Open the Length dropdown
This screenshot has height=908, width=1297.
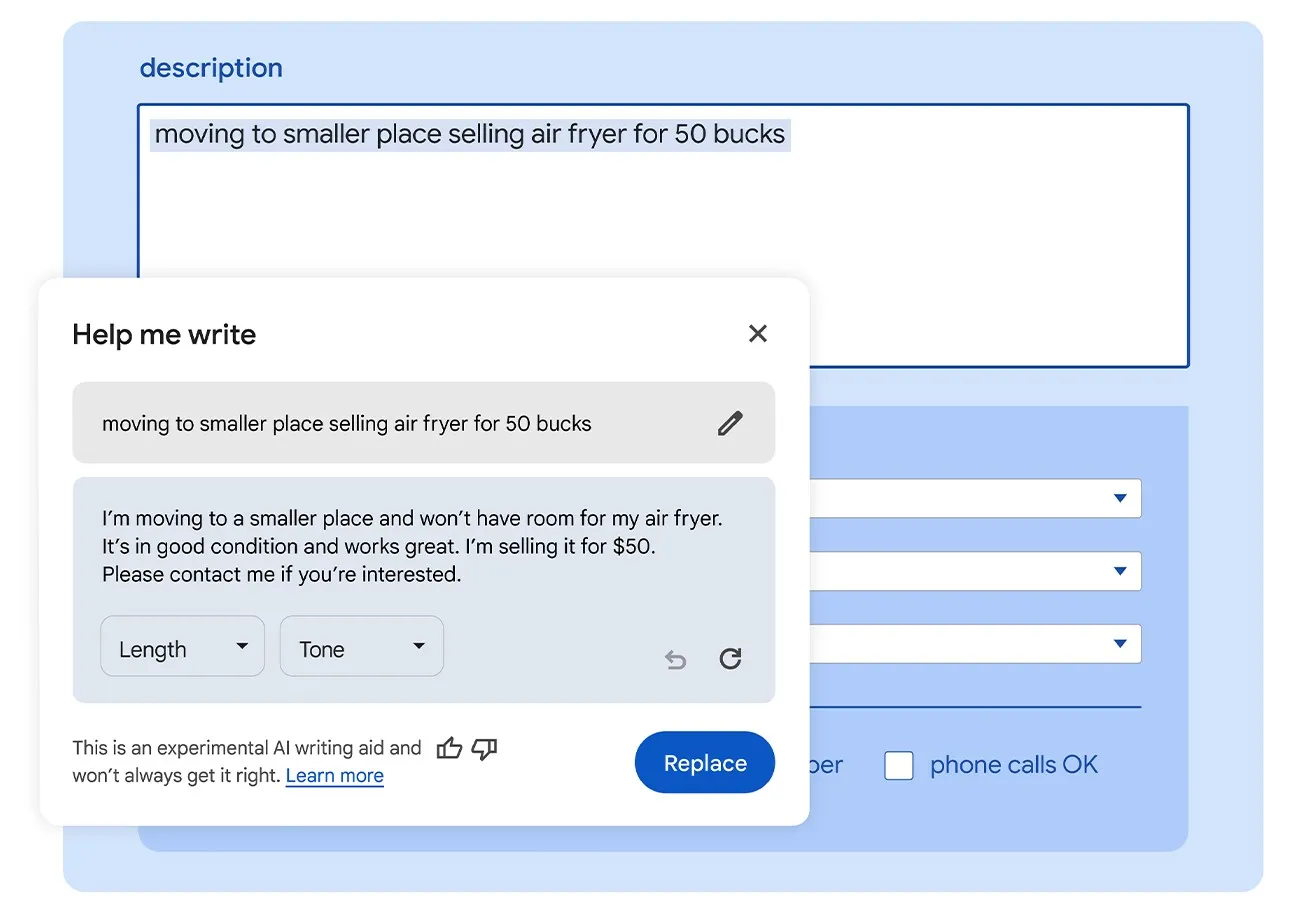182,647
